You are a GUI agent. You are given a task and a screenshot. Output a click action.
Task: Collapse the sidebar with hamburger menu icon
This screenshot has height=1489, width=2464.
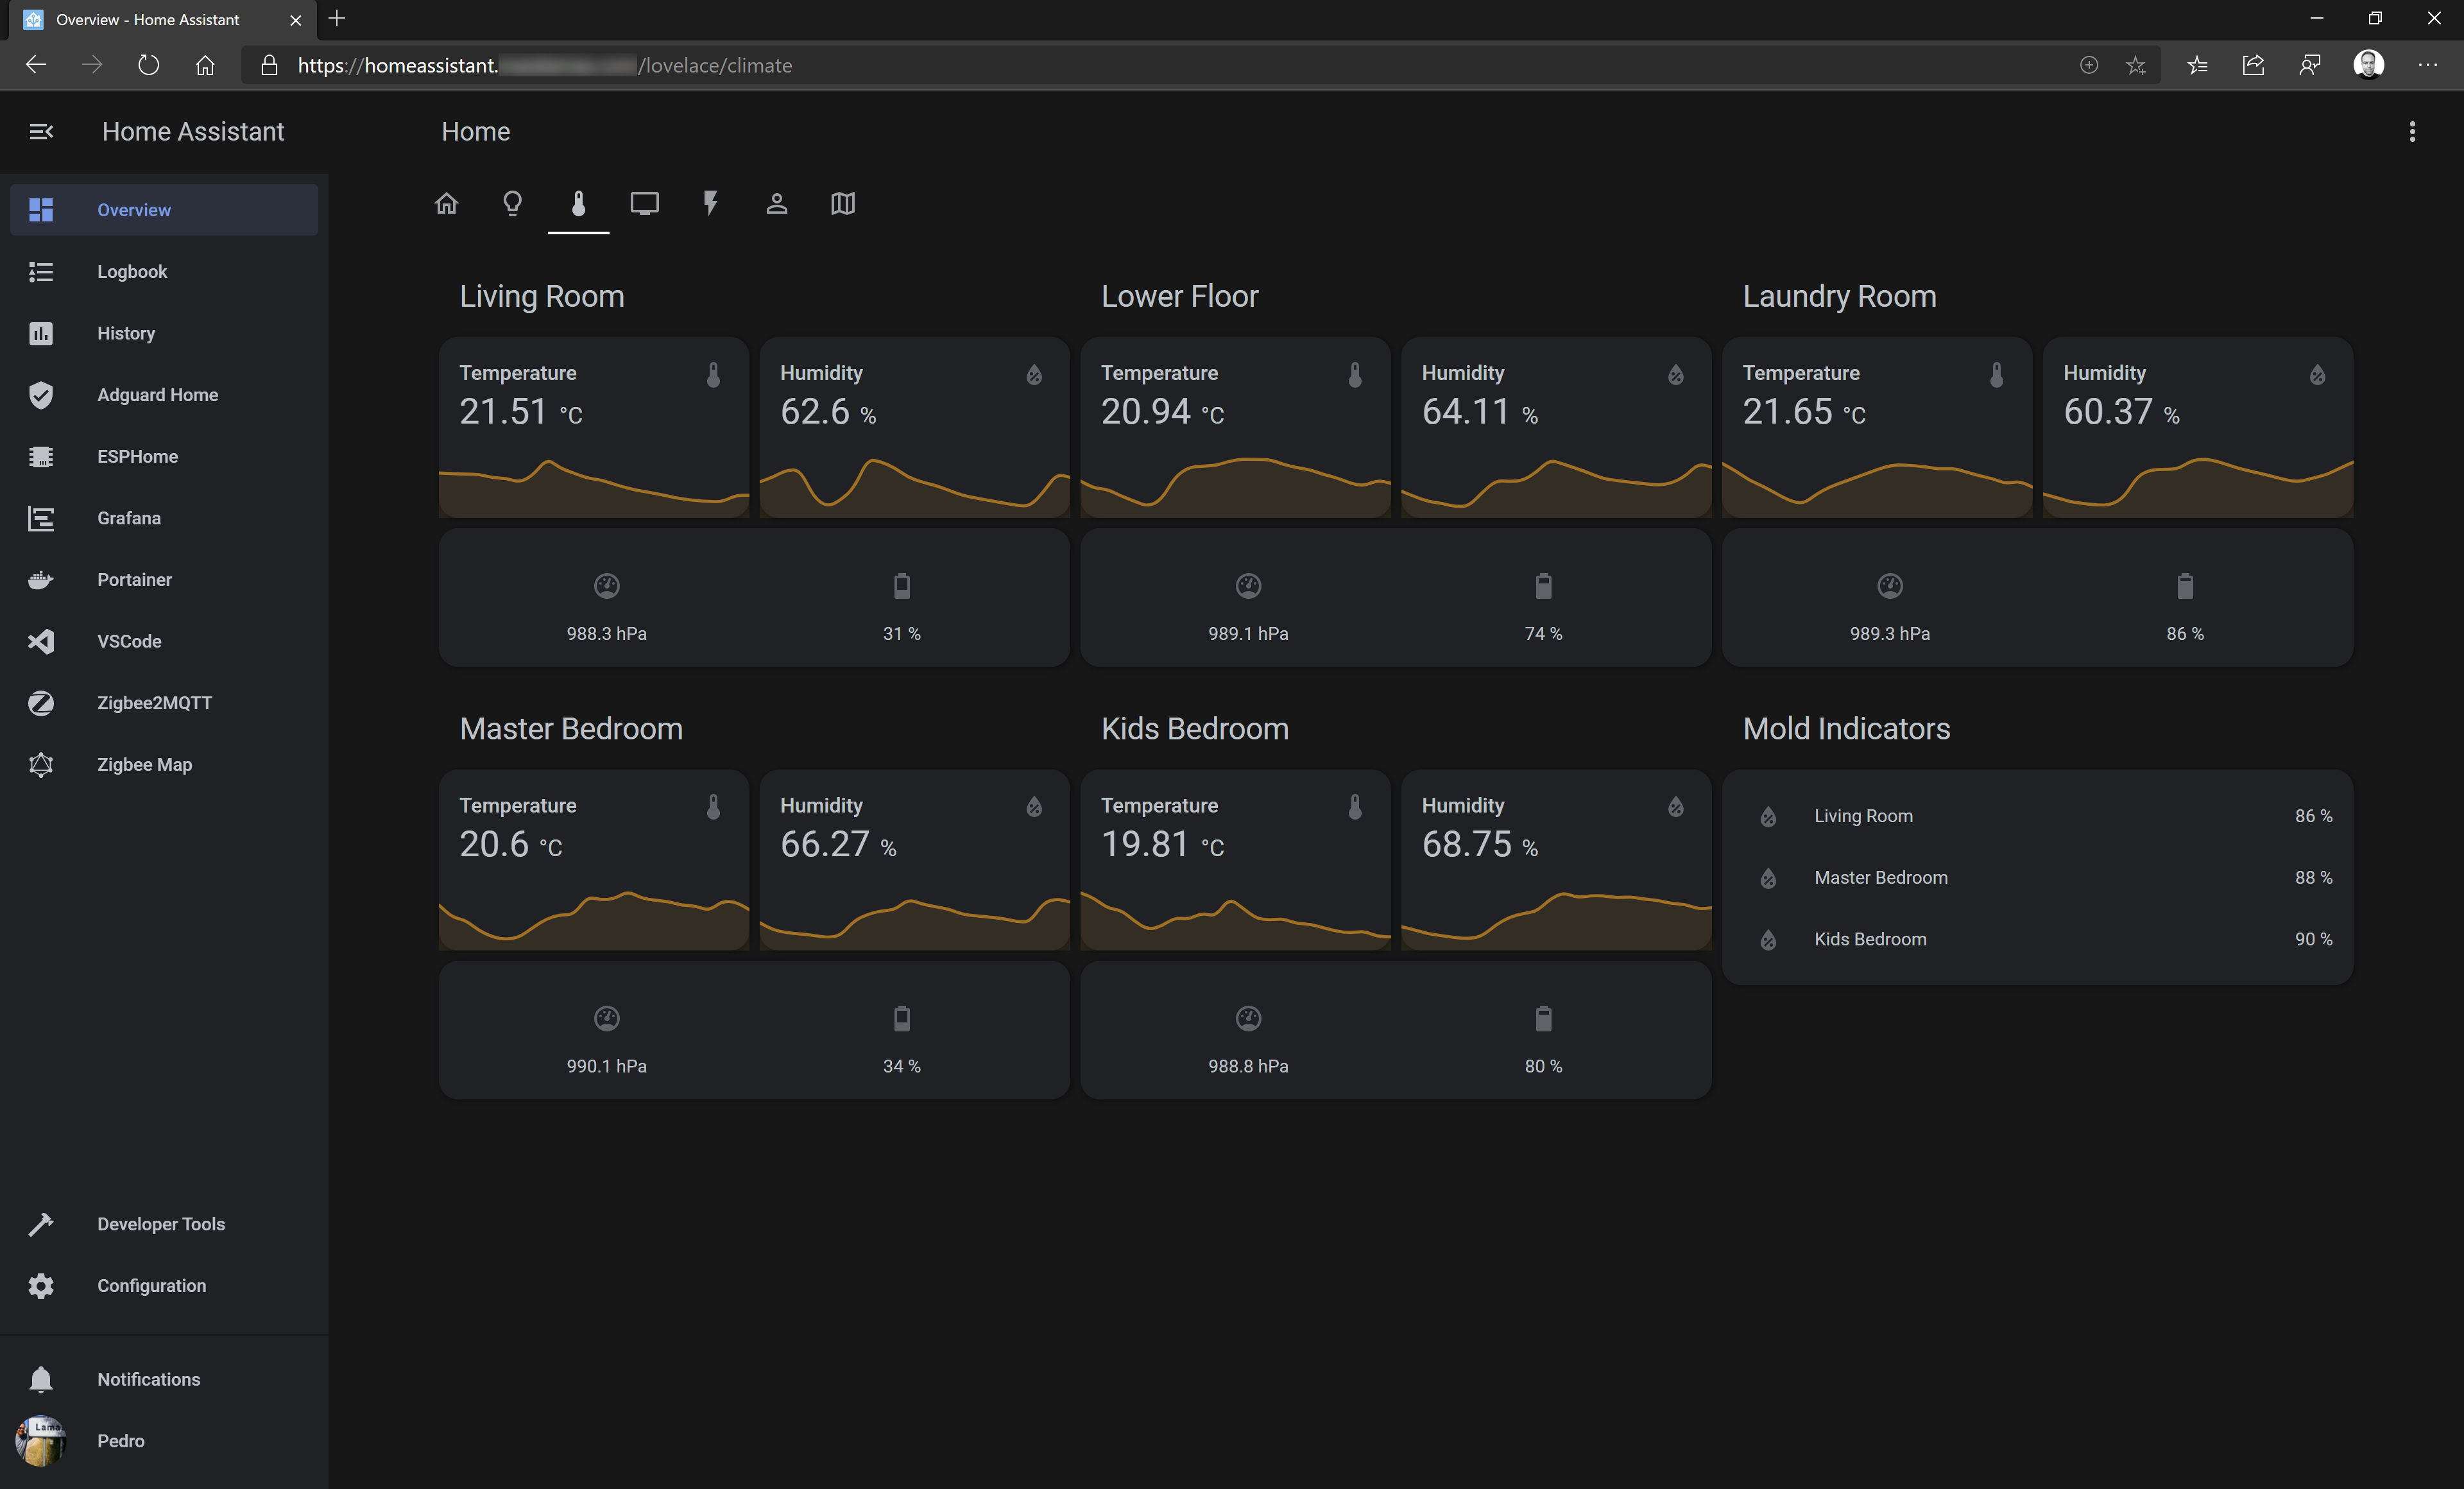tap(41, 131)
